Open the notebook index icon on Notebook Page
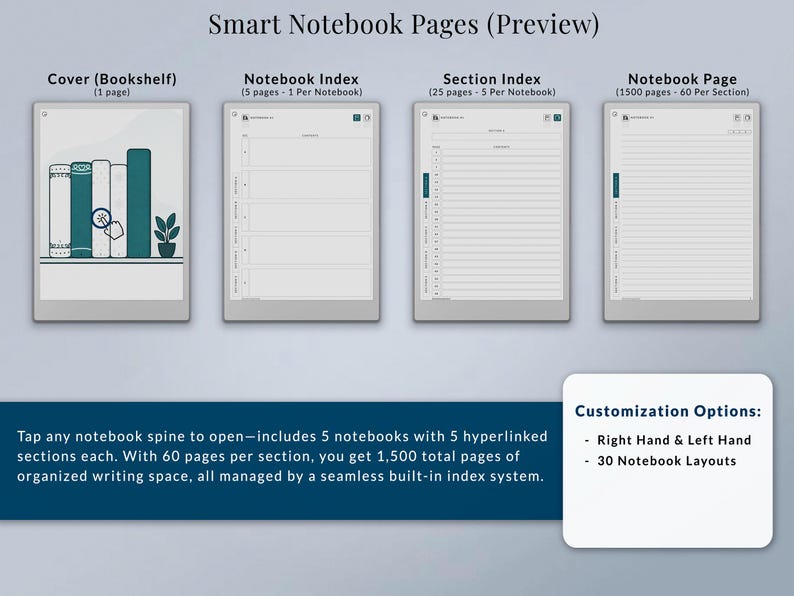The height and width of the screenshot is (596, 794). 737,117
